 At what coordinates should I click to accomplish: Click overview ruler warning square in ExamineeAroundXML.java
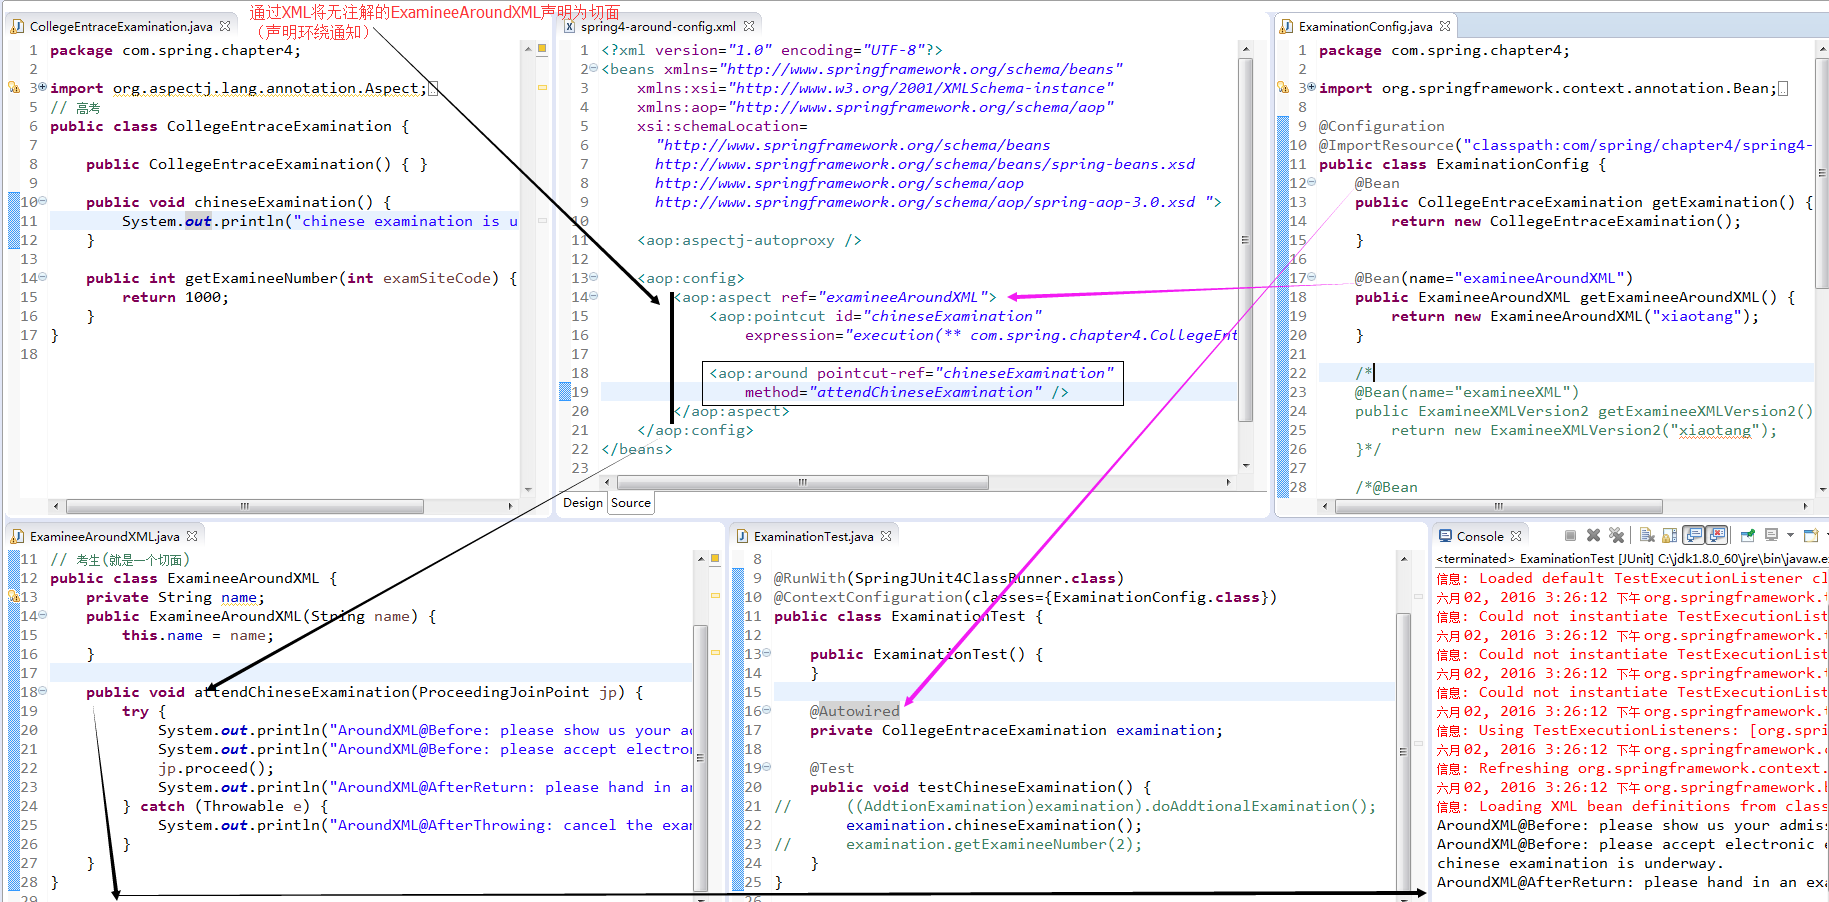coord(715,558)
